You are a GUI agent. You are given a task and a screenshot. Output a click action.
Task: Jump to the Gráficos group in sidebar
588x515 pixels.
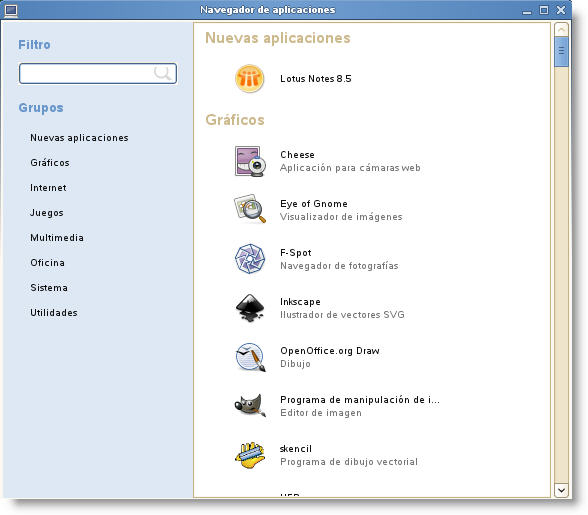(x=50, y=163)
